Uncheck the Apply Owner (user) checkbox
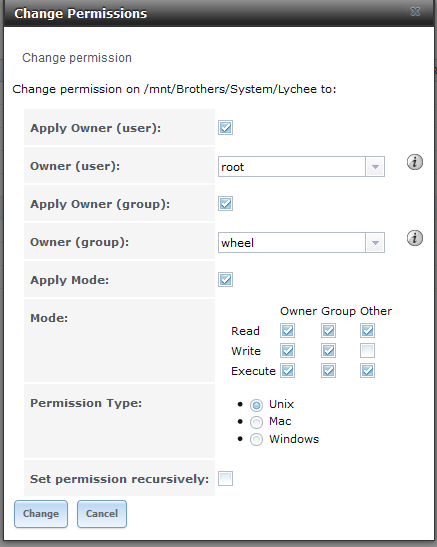 225,128
